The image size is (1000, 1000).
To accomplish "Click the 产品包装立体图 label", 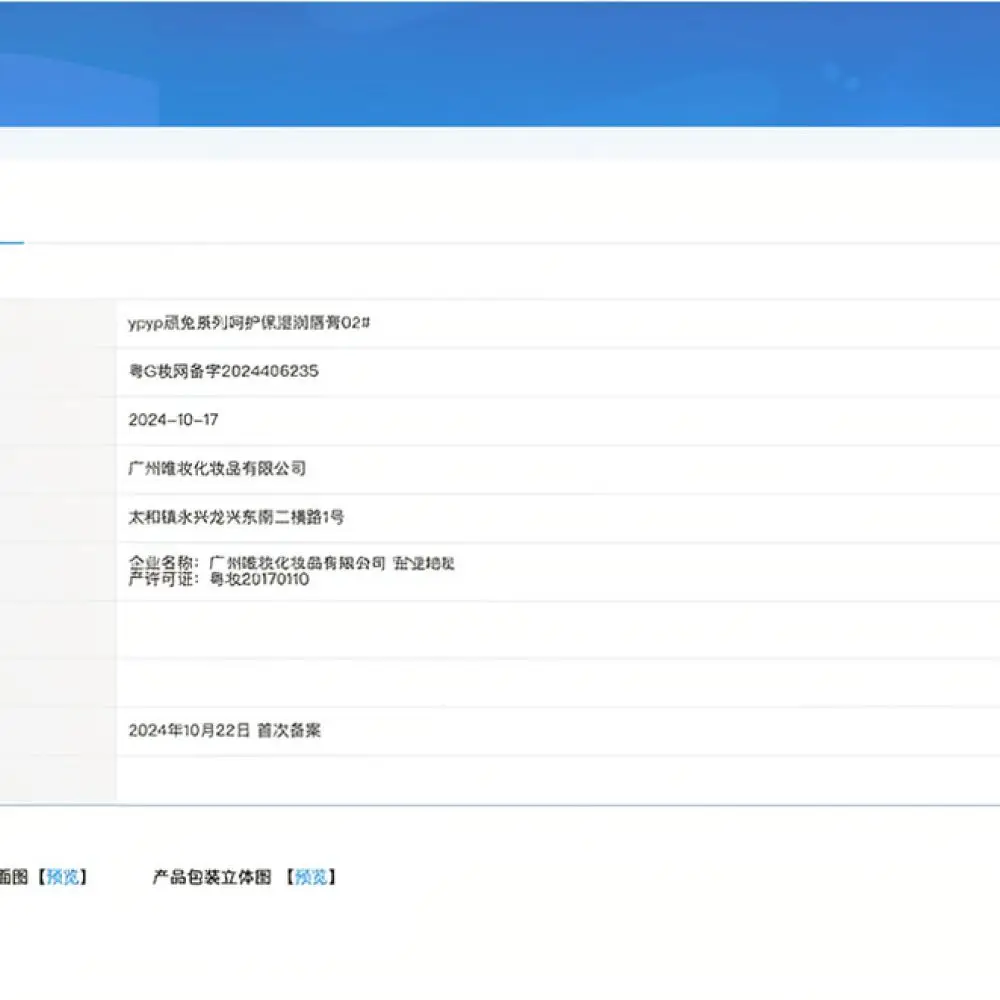I will pyautogui.click(x=212, y=878).
